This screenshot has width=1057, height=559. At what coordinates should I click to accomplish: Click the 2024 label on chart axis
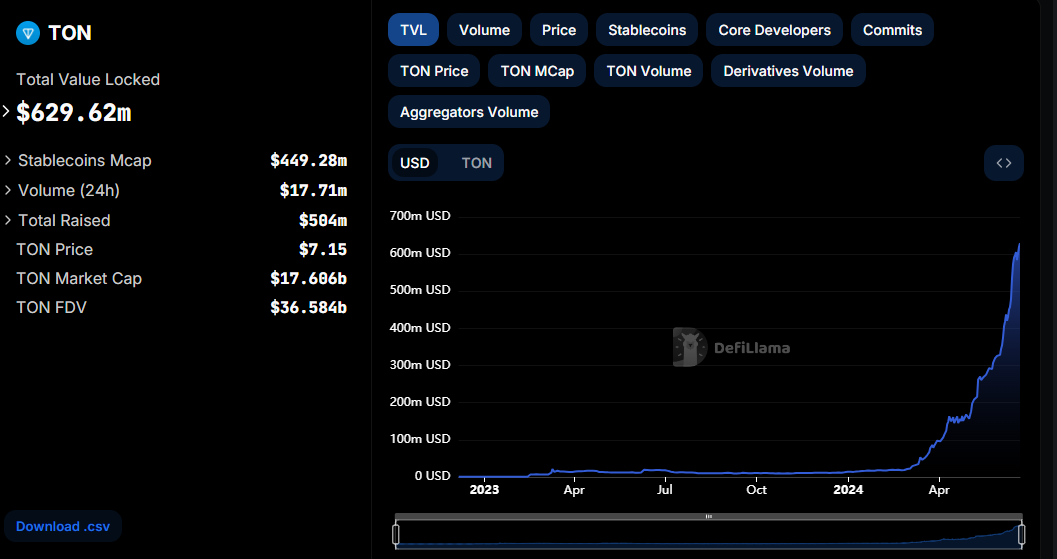[848, 490]
